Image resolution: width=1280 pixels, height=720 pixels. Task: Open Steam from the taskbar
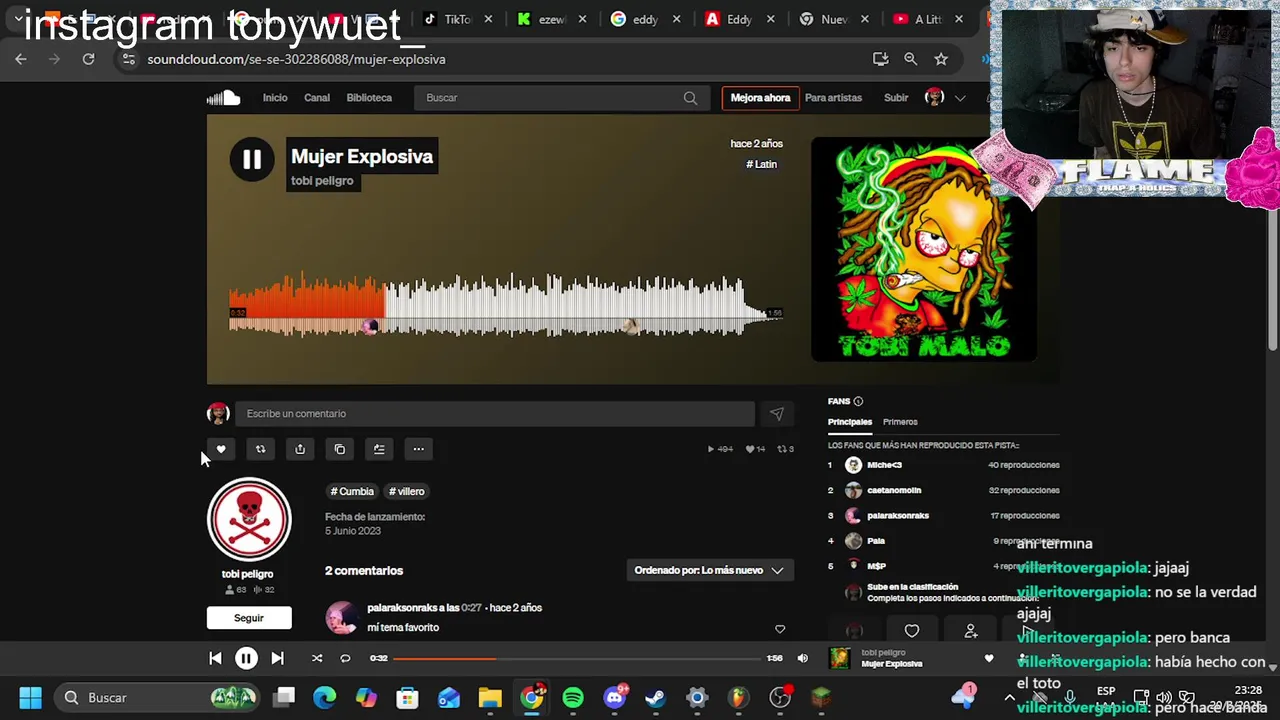[656, 697]
